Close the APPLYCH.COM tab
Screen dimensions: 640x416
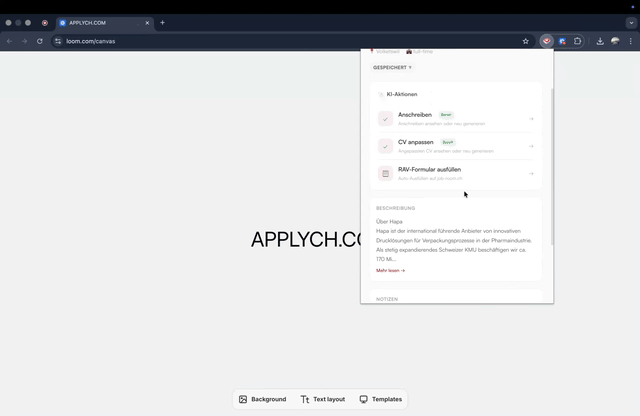(x=147, y=23)
